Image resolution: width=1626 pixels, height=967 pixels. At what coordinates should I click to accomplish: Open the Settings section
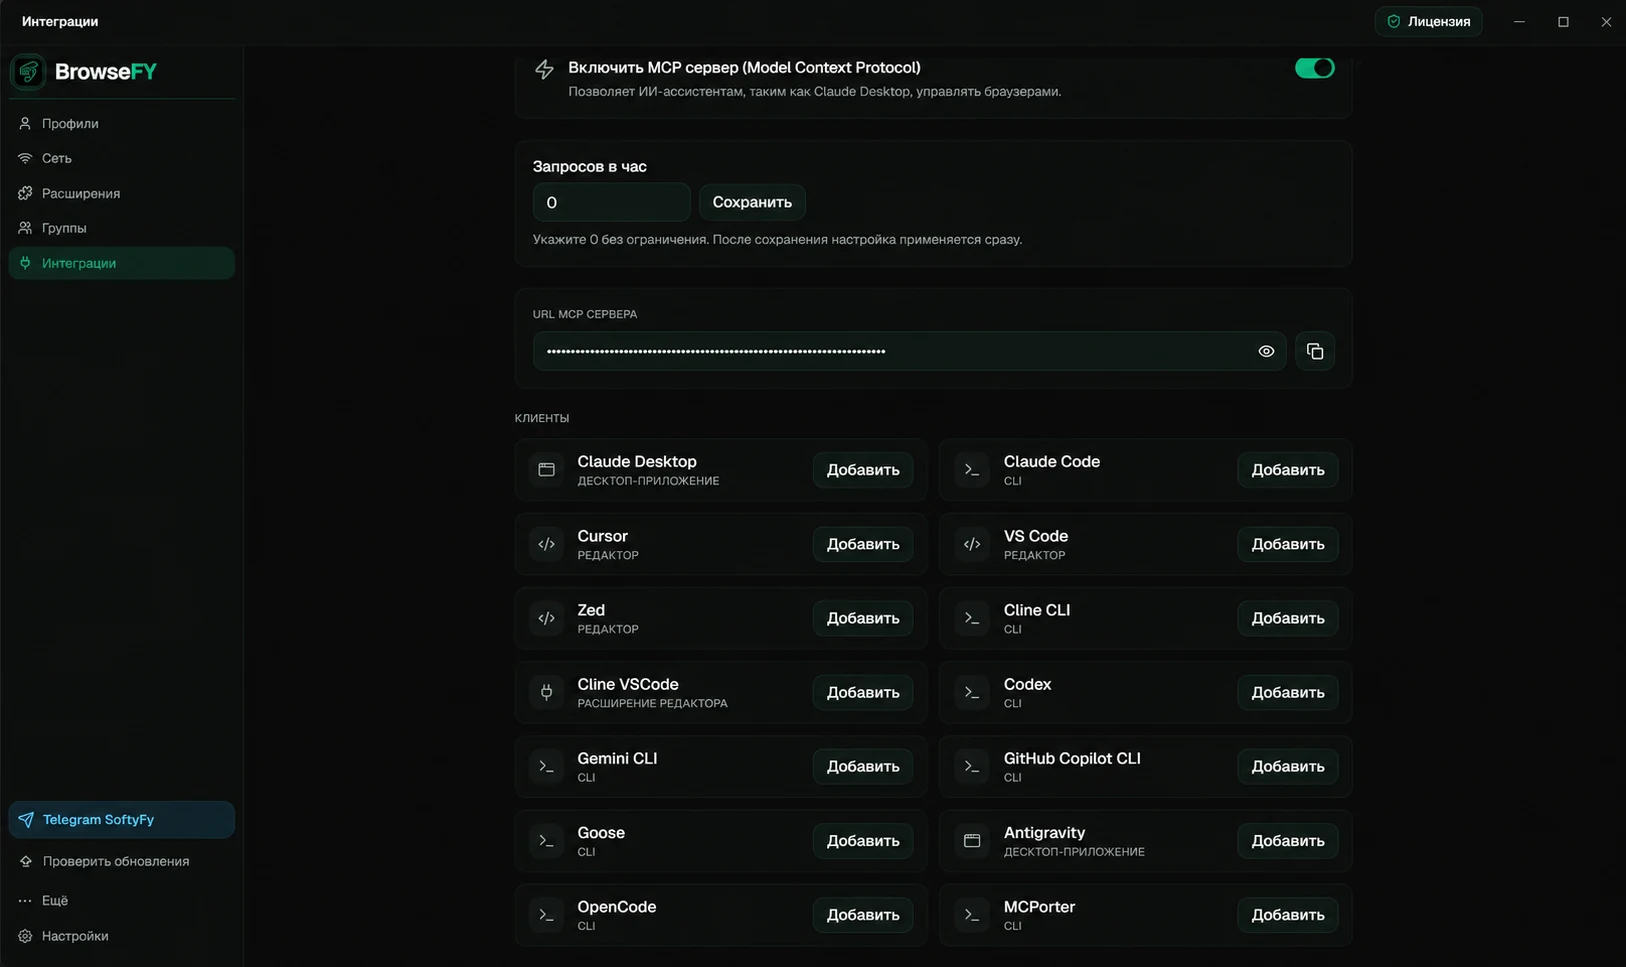(x=122, y=936)
